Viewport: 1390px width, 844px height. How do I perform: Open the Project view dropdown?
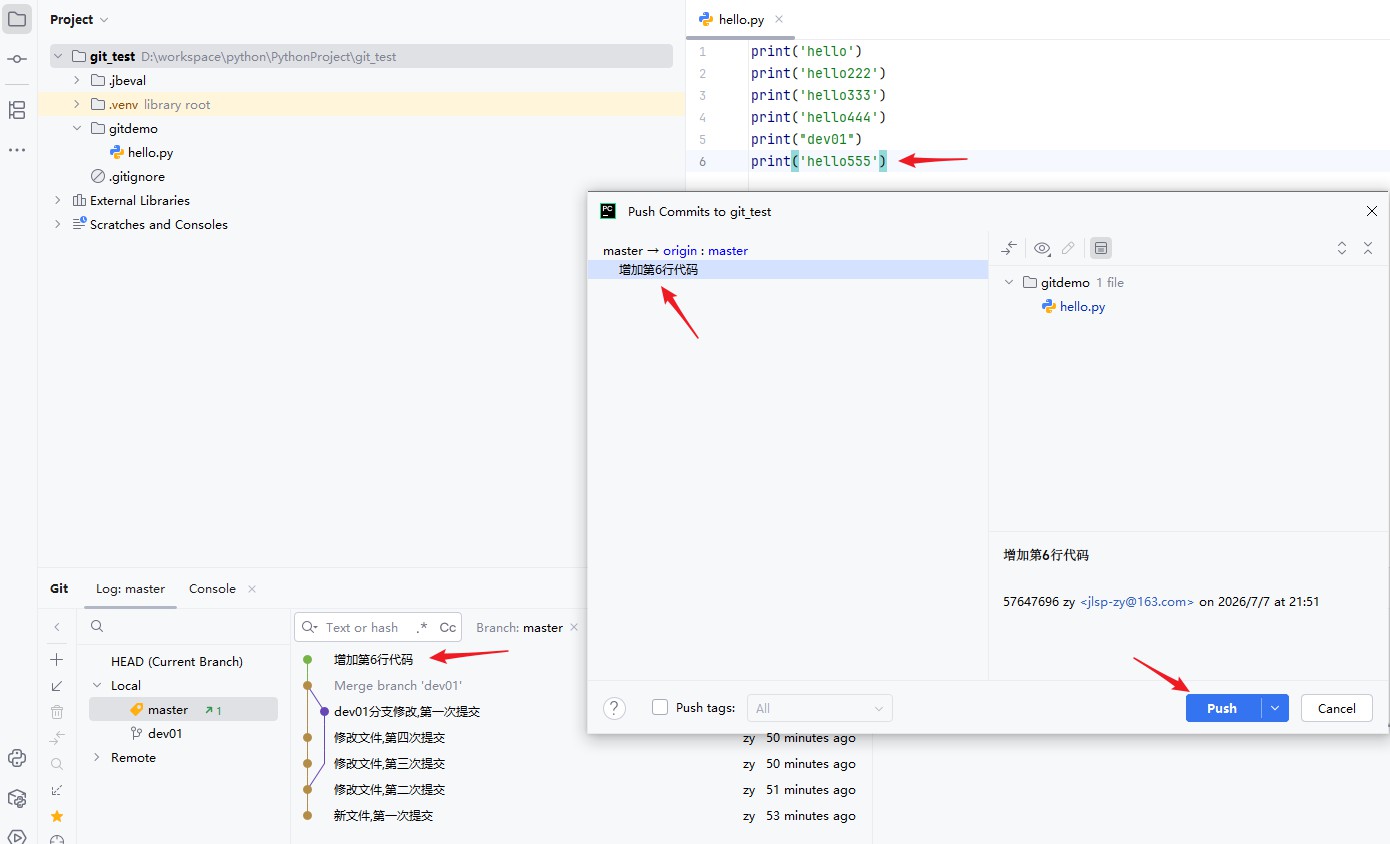click(x=79, y=19)
